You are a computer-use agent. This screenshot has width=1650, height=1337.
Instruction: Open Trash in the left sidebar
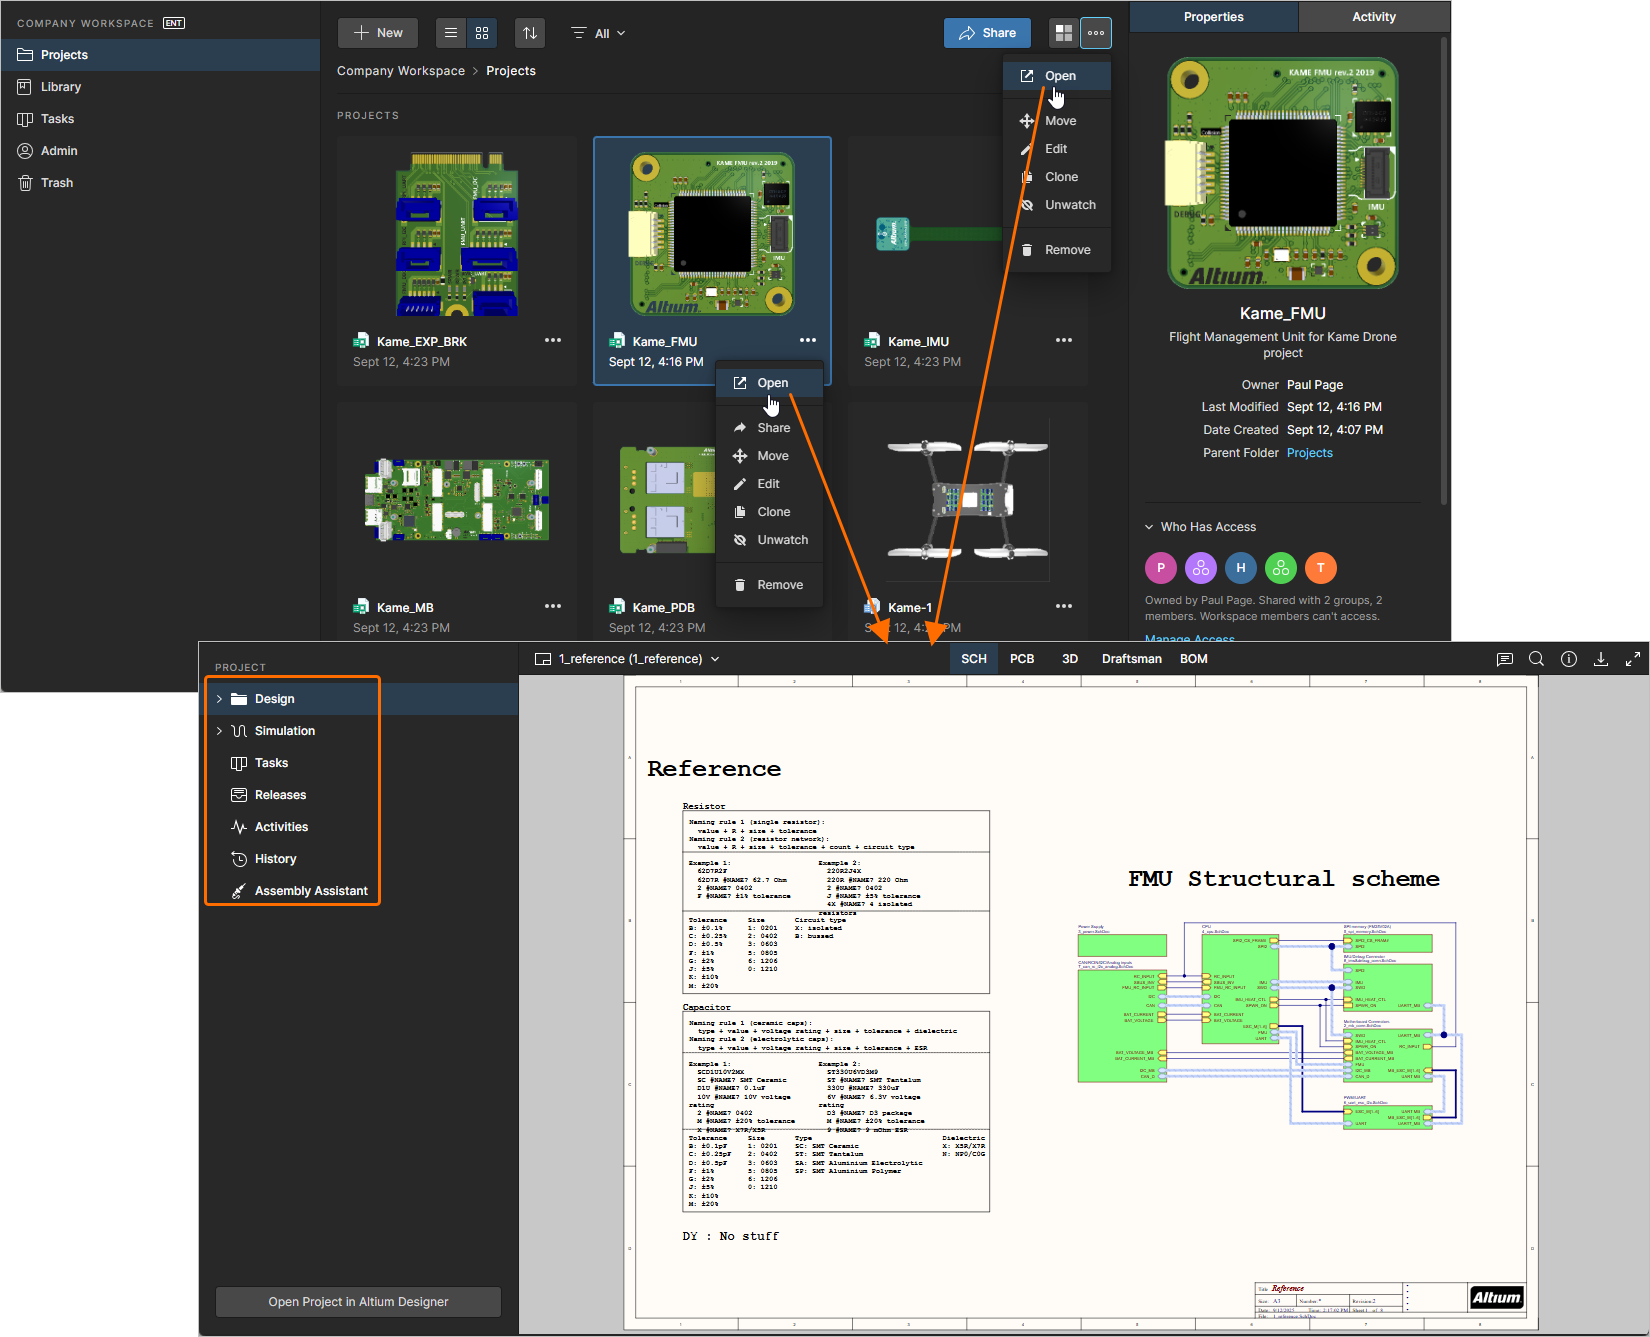[x=57, y=183]
